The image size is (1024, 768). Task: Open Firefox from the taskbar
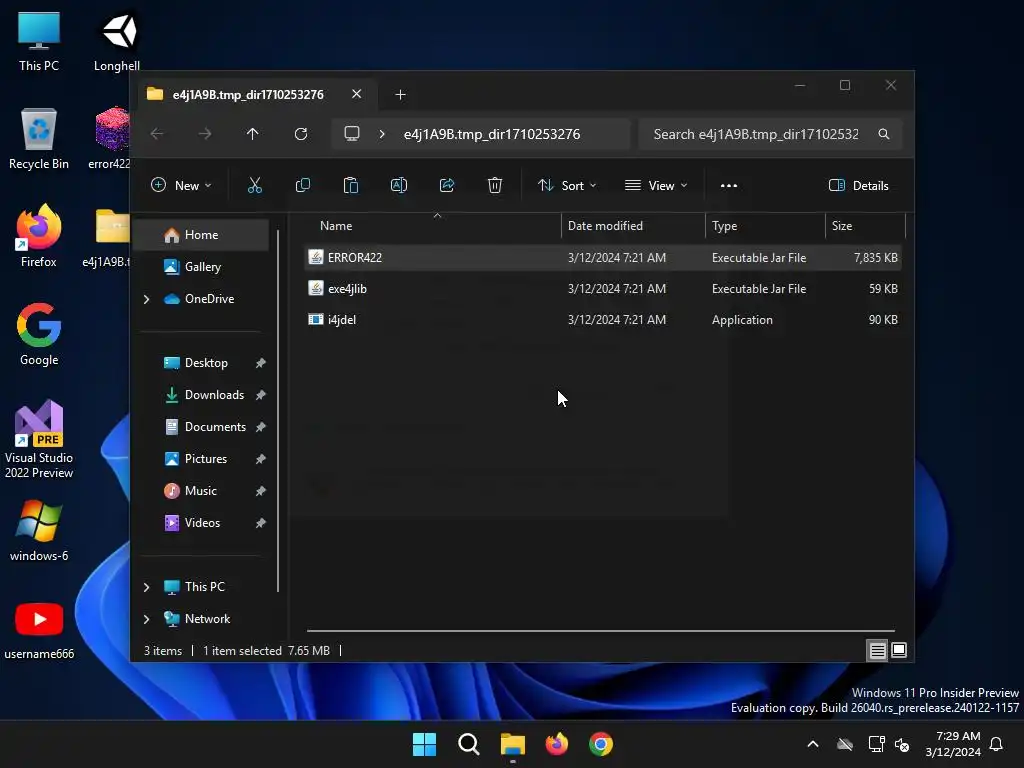point(556,744)
